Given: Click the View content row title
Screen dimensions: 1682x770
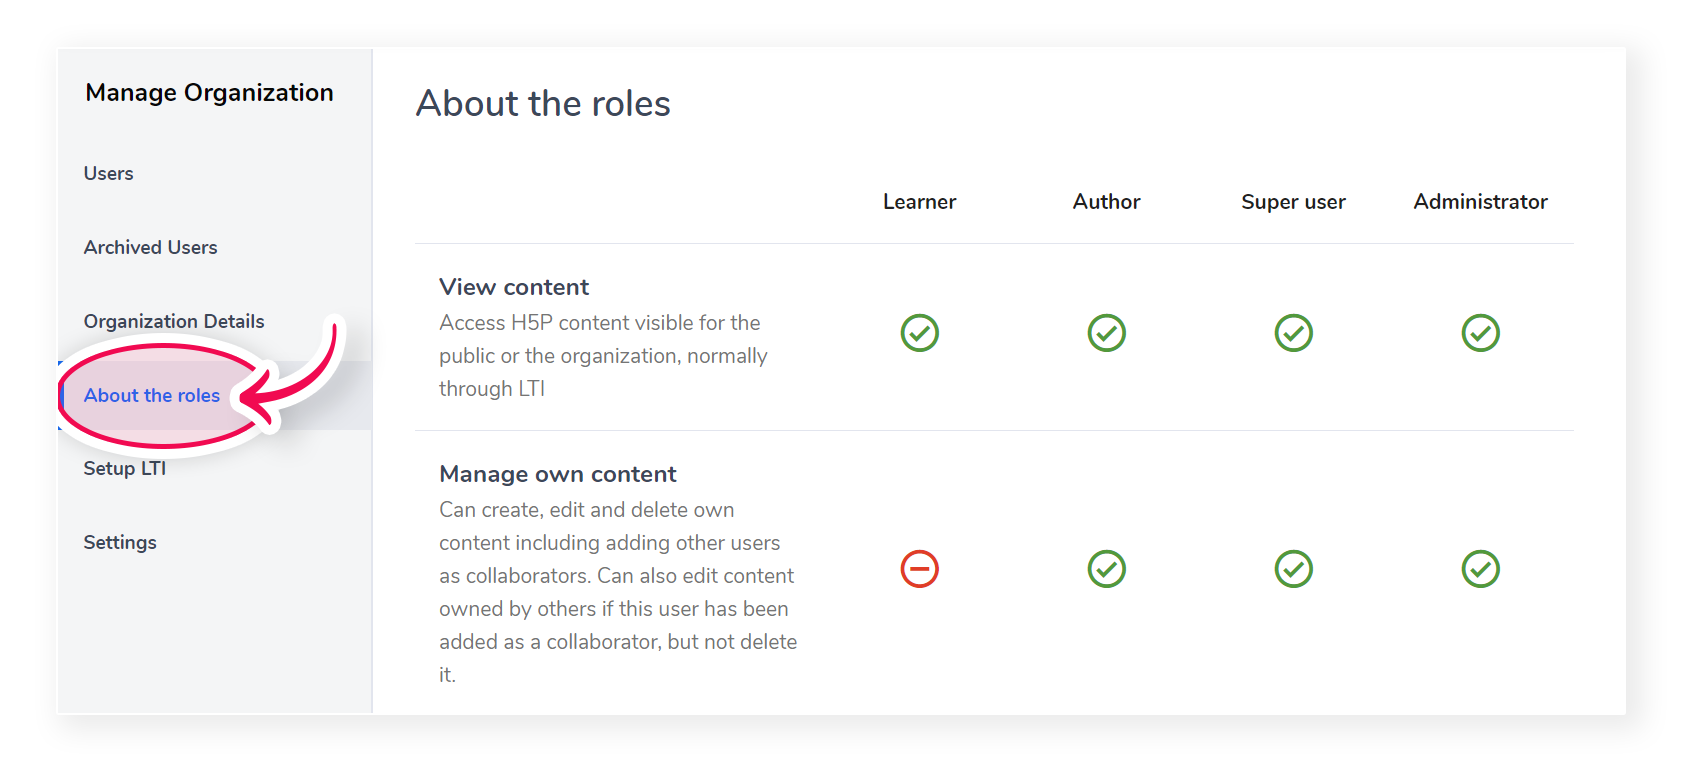Looking at the screenshot, I should 514,287.
